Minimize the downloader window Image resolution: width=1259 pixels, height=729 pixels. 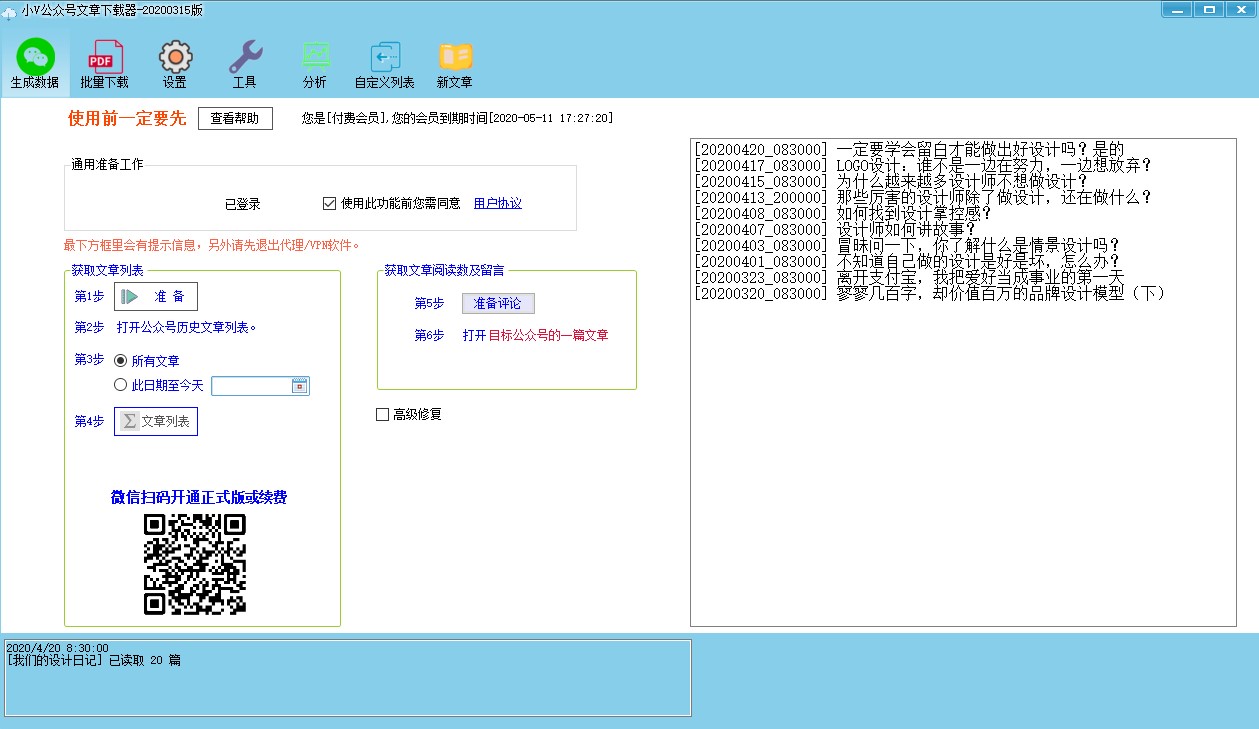1176,9
